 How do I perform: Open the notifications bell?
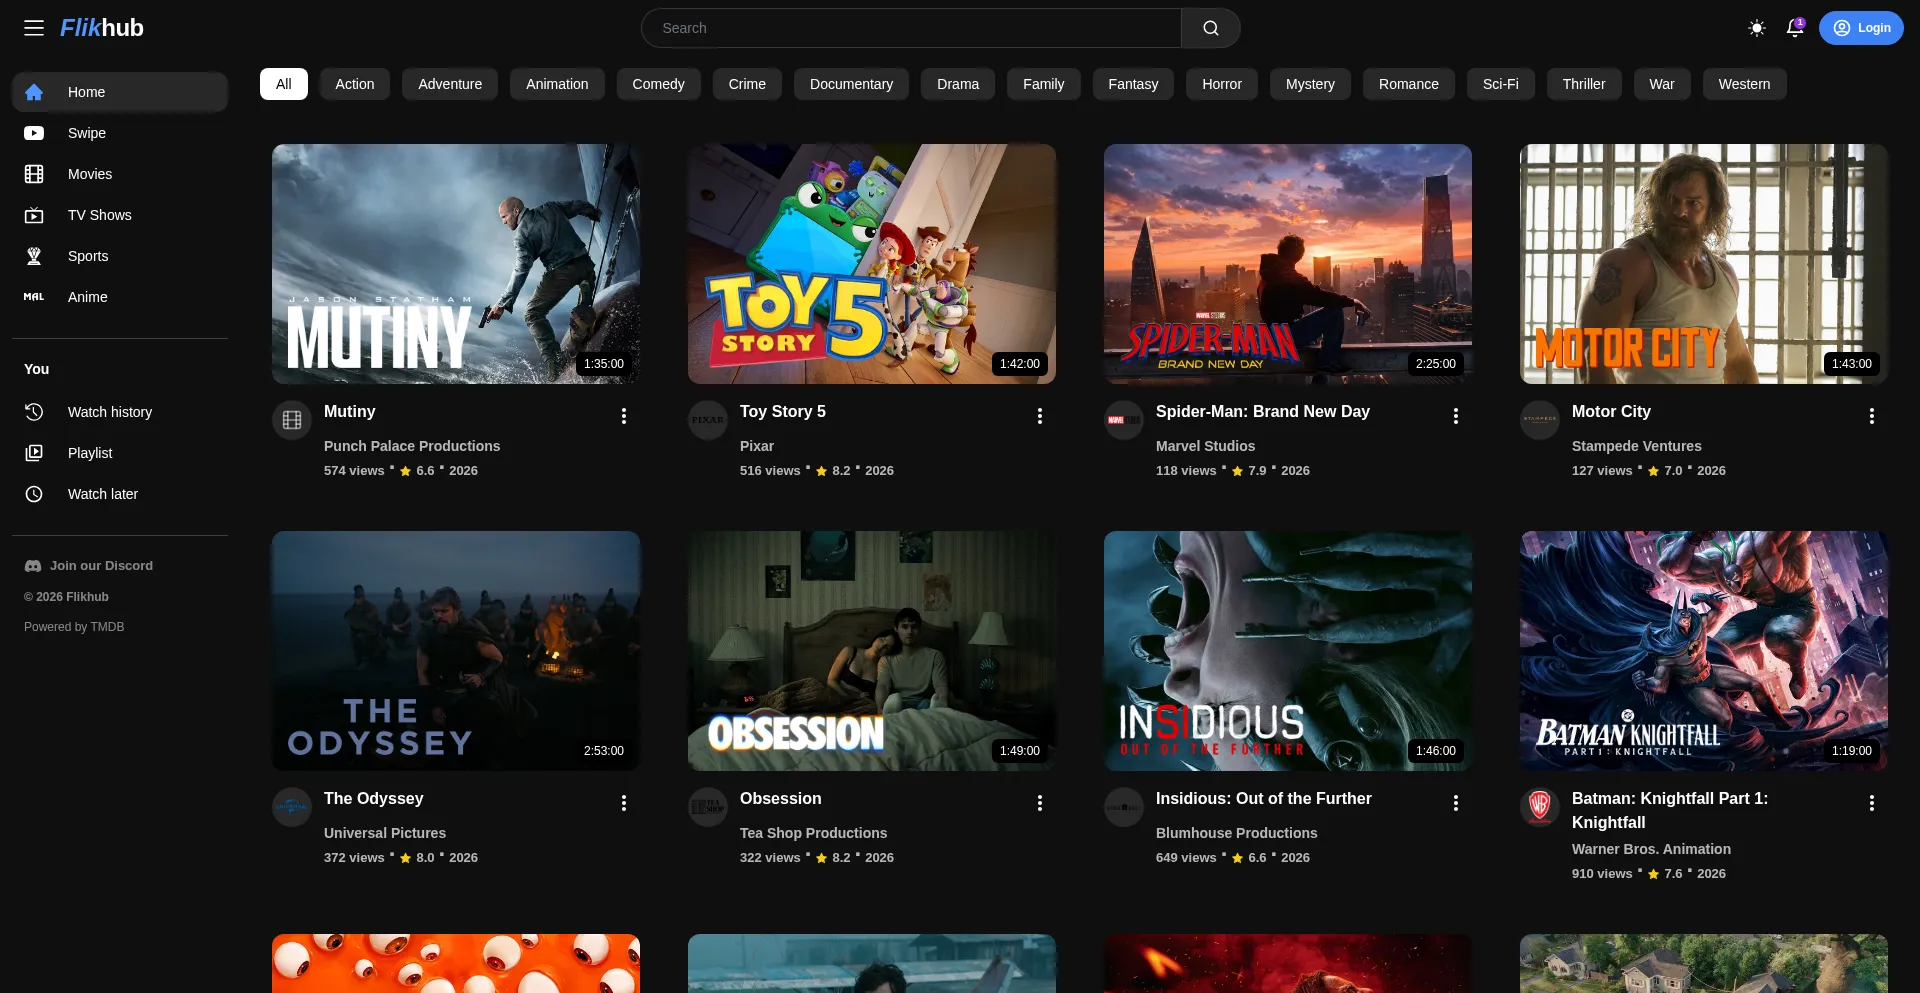[1795, 28]
